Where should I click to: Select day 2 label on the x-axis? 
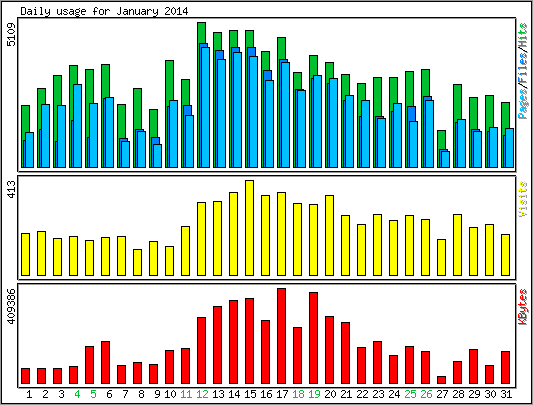[45, 394]
